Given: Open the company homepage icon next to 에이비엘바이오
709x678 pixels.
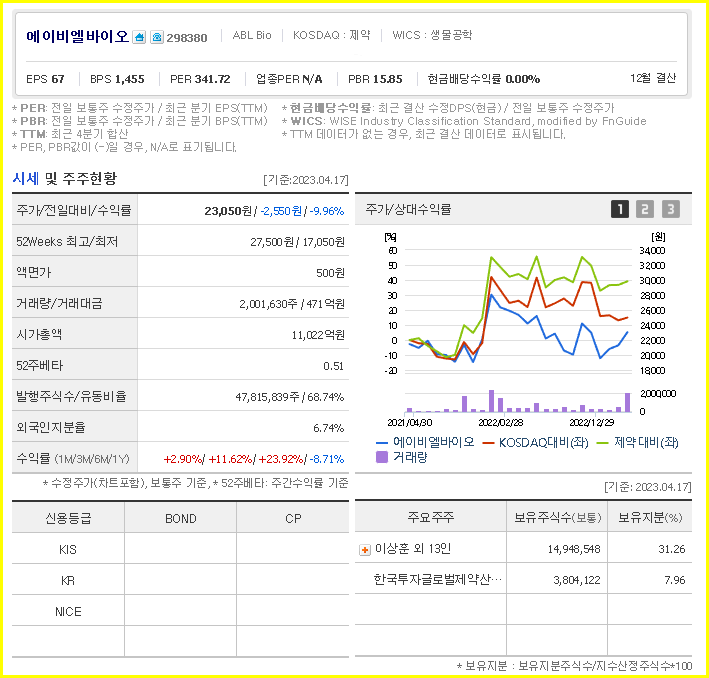Looking at the screenshot, I should (x=139, y=37).
